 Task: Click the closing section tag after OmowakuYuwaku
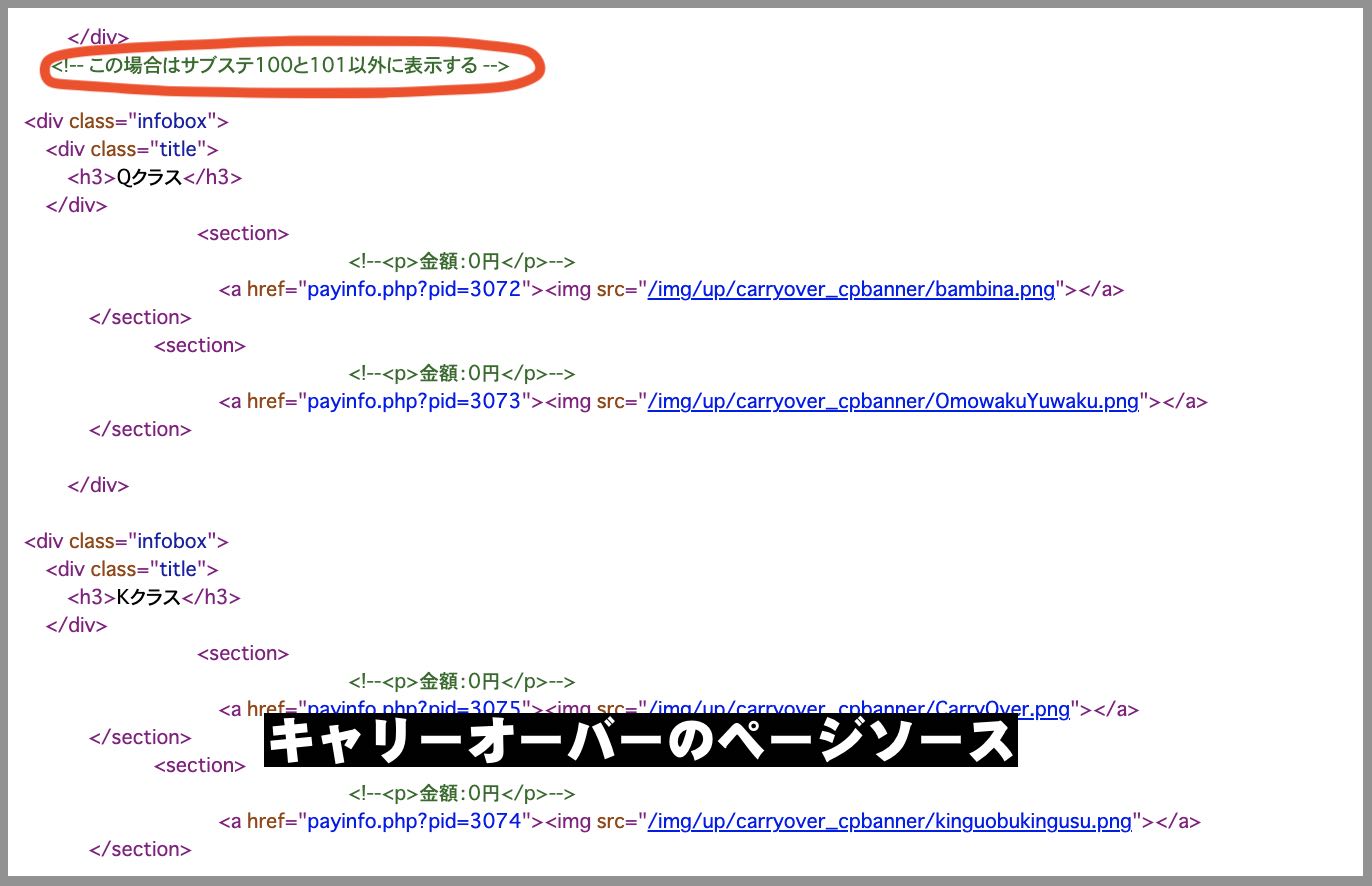[140, 429]
